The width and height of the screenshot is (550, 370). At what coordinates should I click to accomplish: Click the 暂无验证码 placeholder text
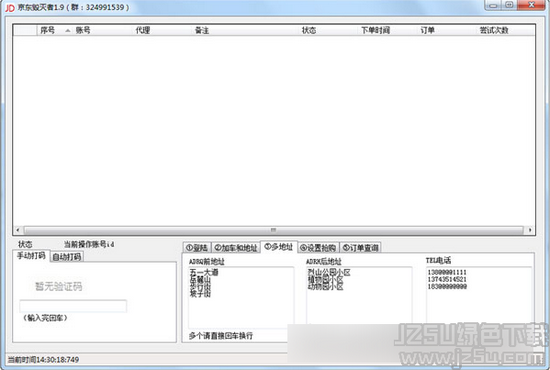click(59, 287)
